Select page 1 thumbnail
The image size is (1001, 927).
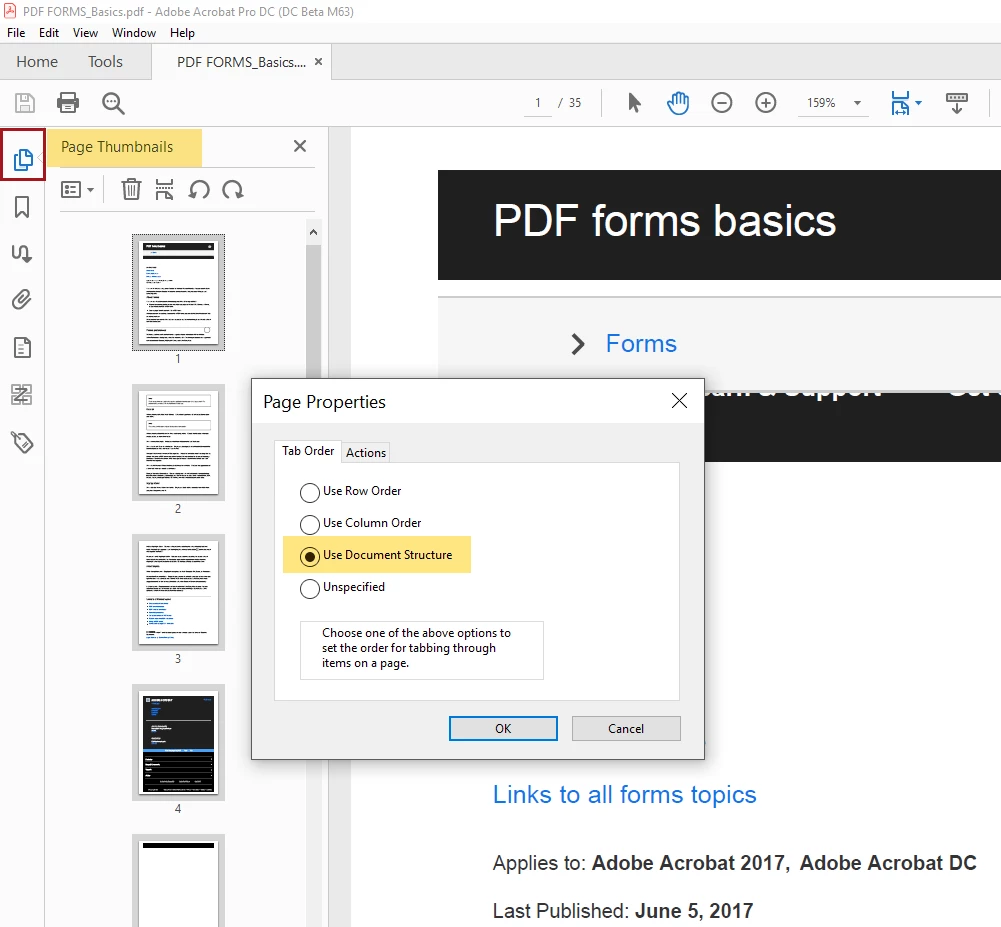point(178,292)
